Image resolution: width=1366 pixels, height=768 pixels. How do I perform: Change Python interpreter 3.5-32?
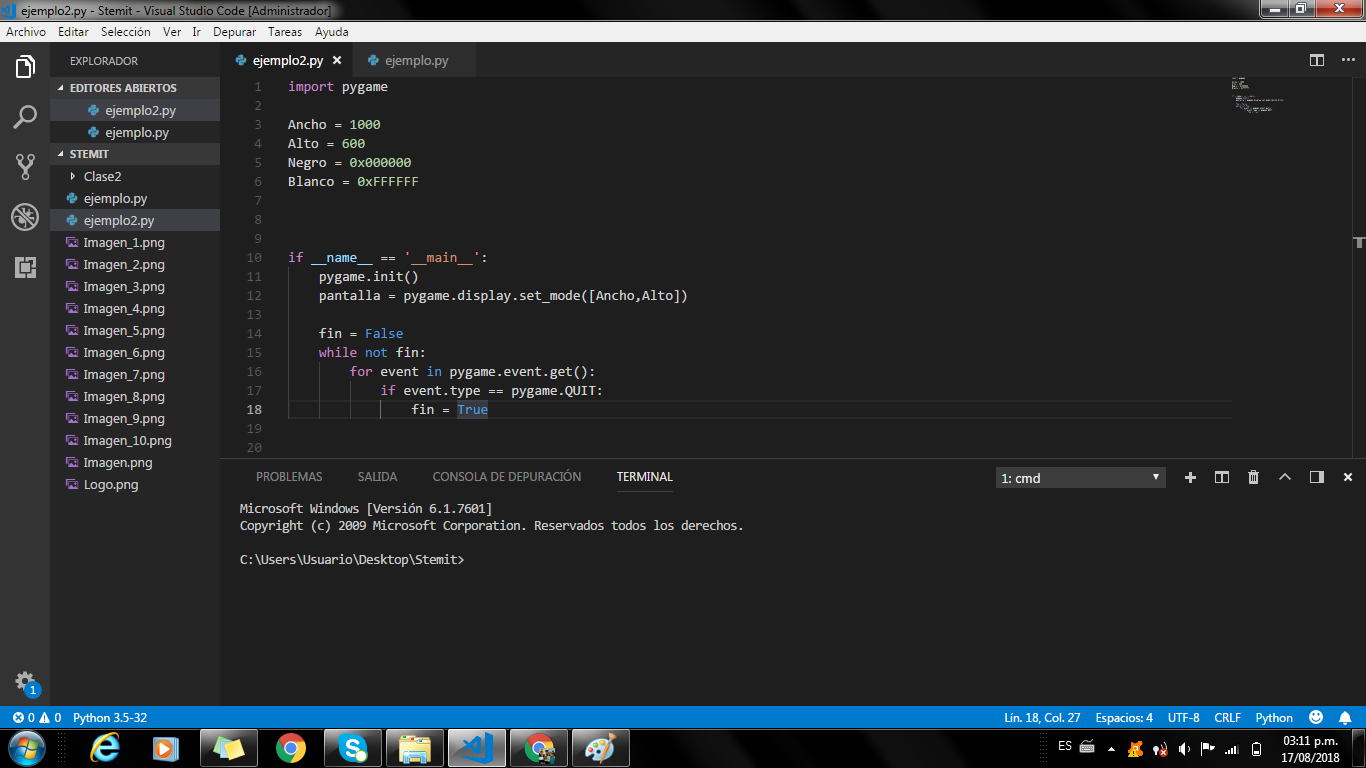coord(110,718)
